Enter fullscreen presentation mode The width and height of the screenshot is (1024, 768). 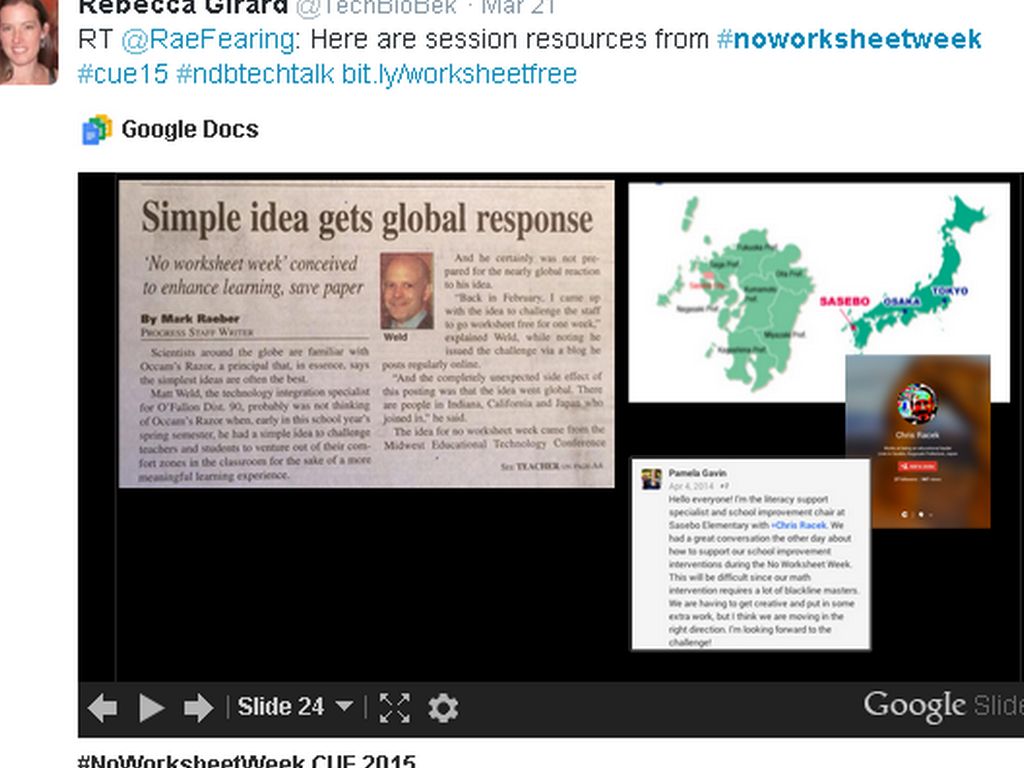[x=394, y=708]
